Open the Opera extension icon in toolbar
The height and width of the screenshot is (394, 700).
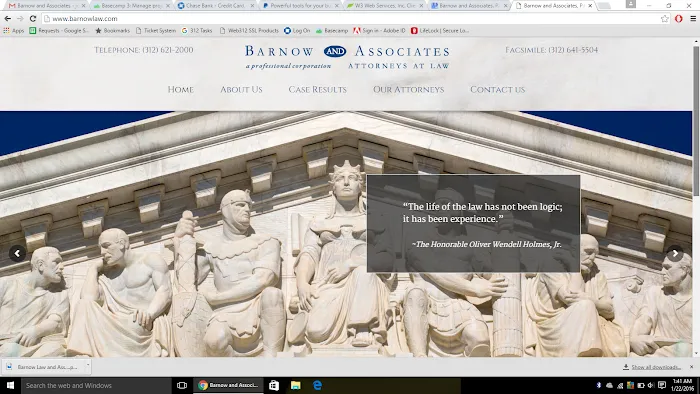pyautogui.click(x=679, y=19)
